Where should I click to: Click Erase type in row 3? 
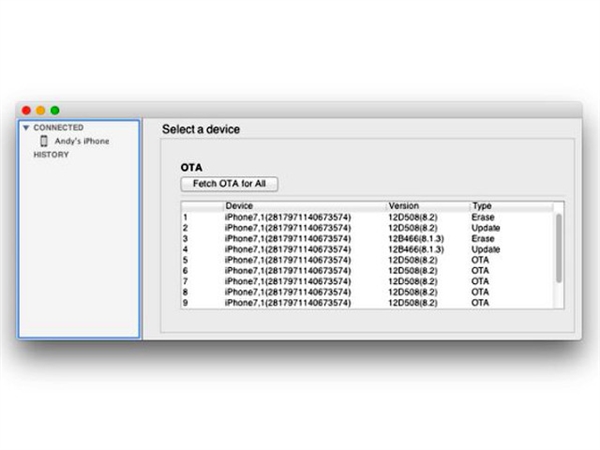(x=483, y=239)
